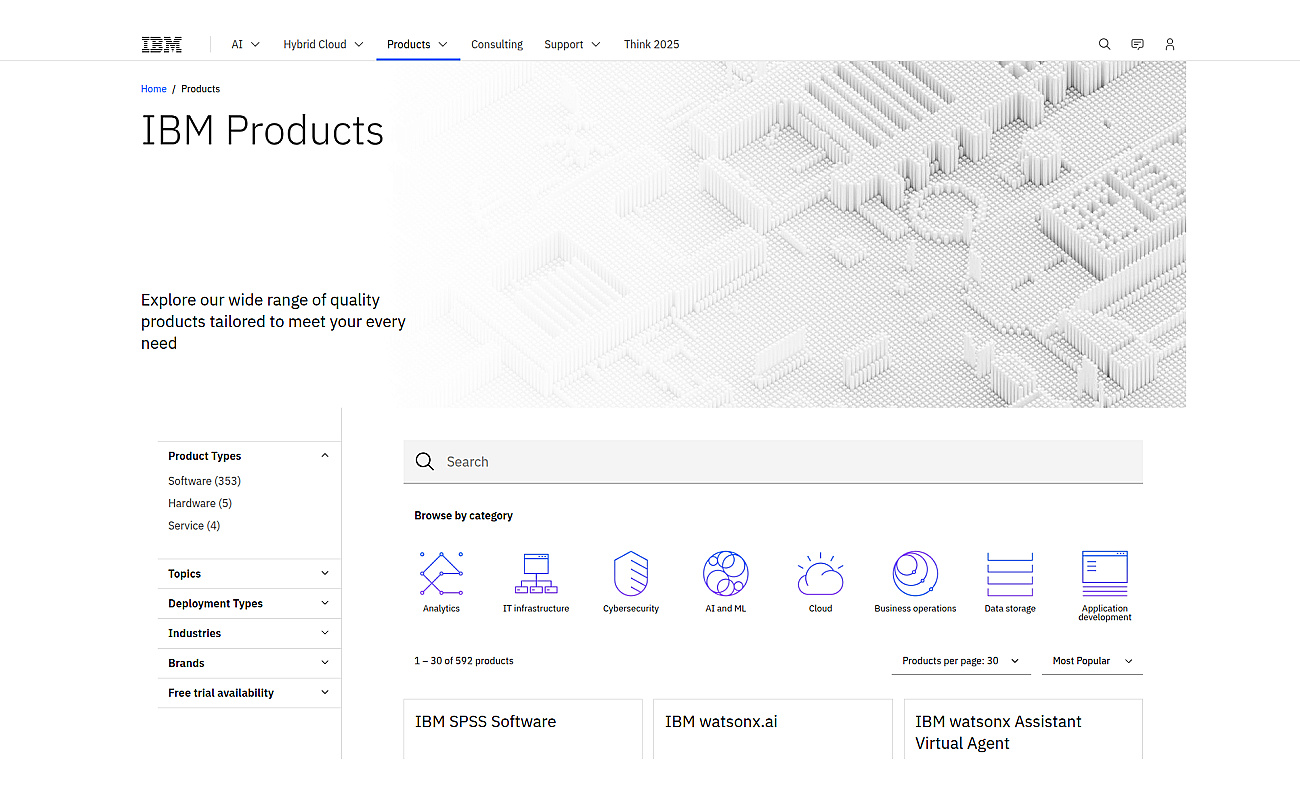The width and height of the screenshot is (1300, 788).
Task: Open the IBM watsonx.ai card
Action: pyautogui.click(x=773, y=729)
